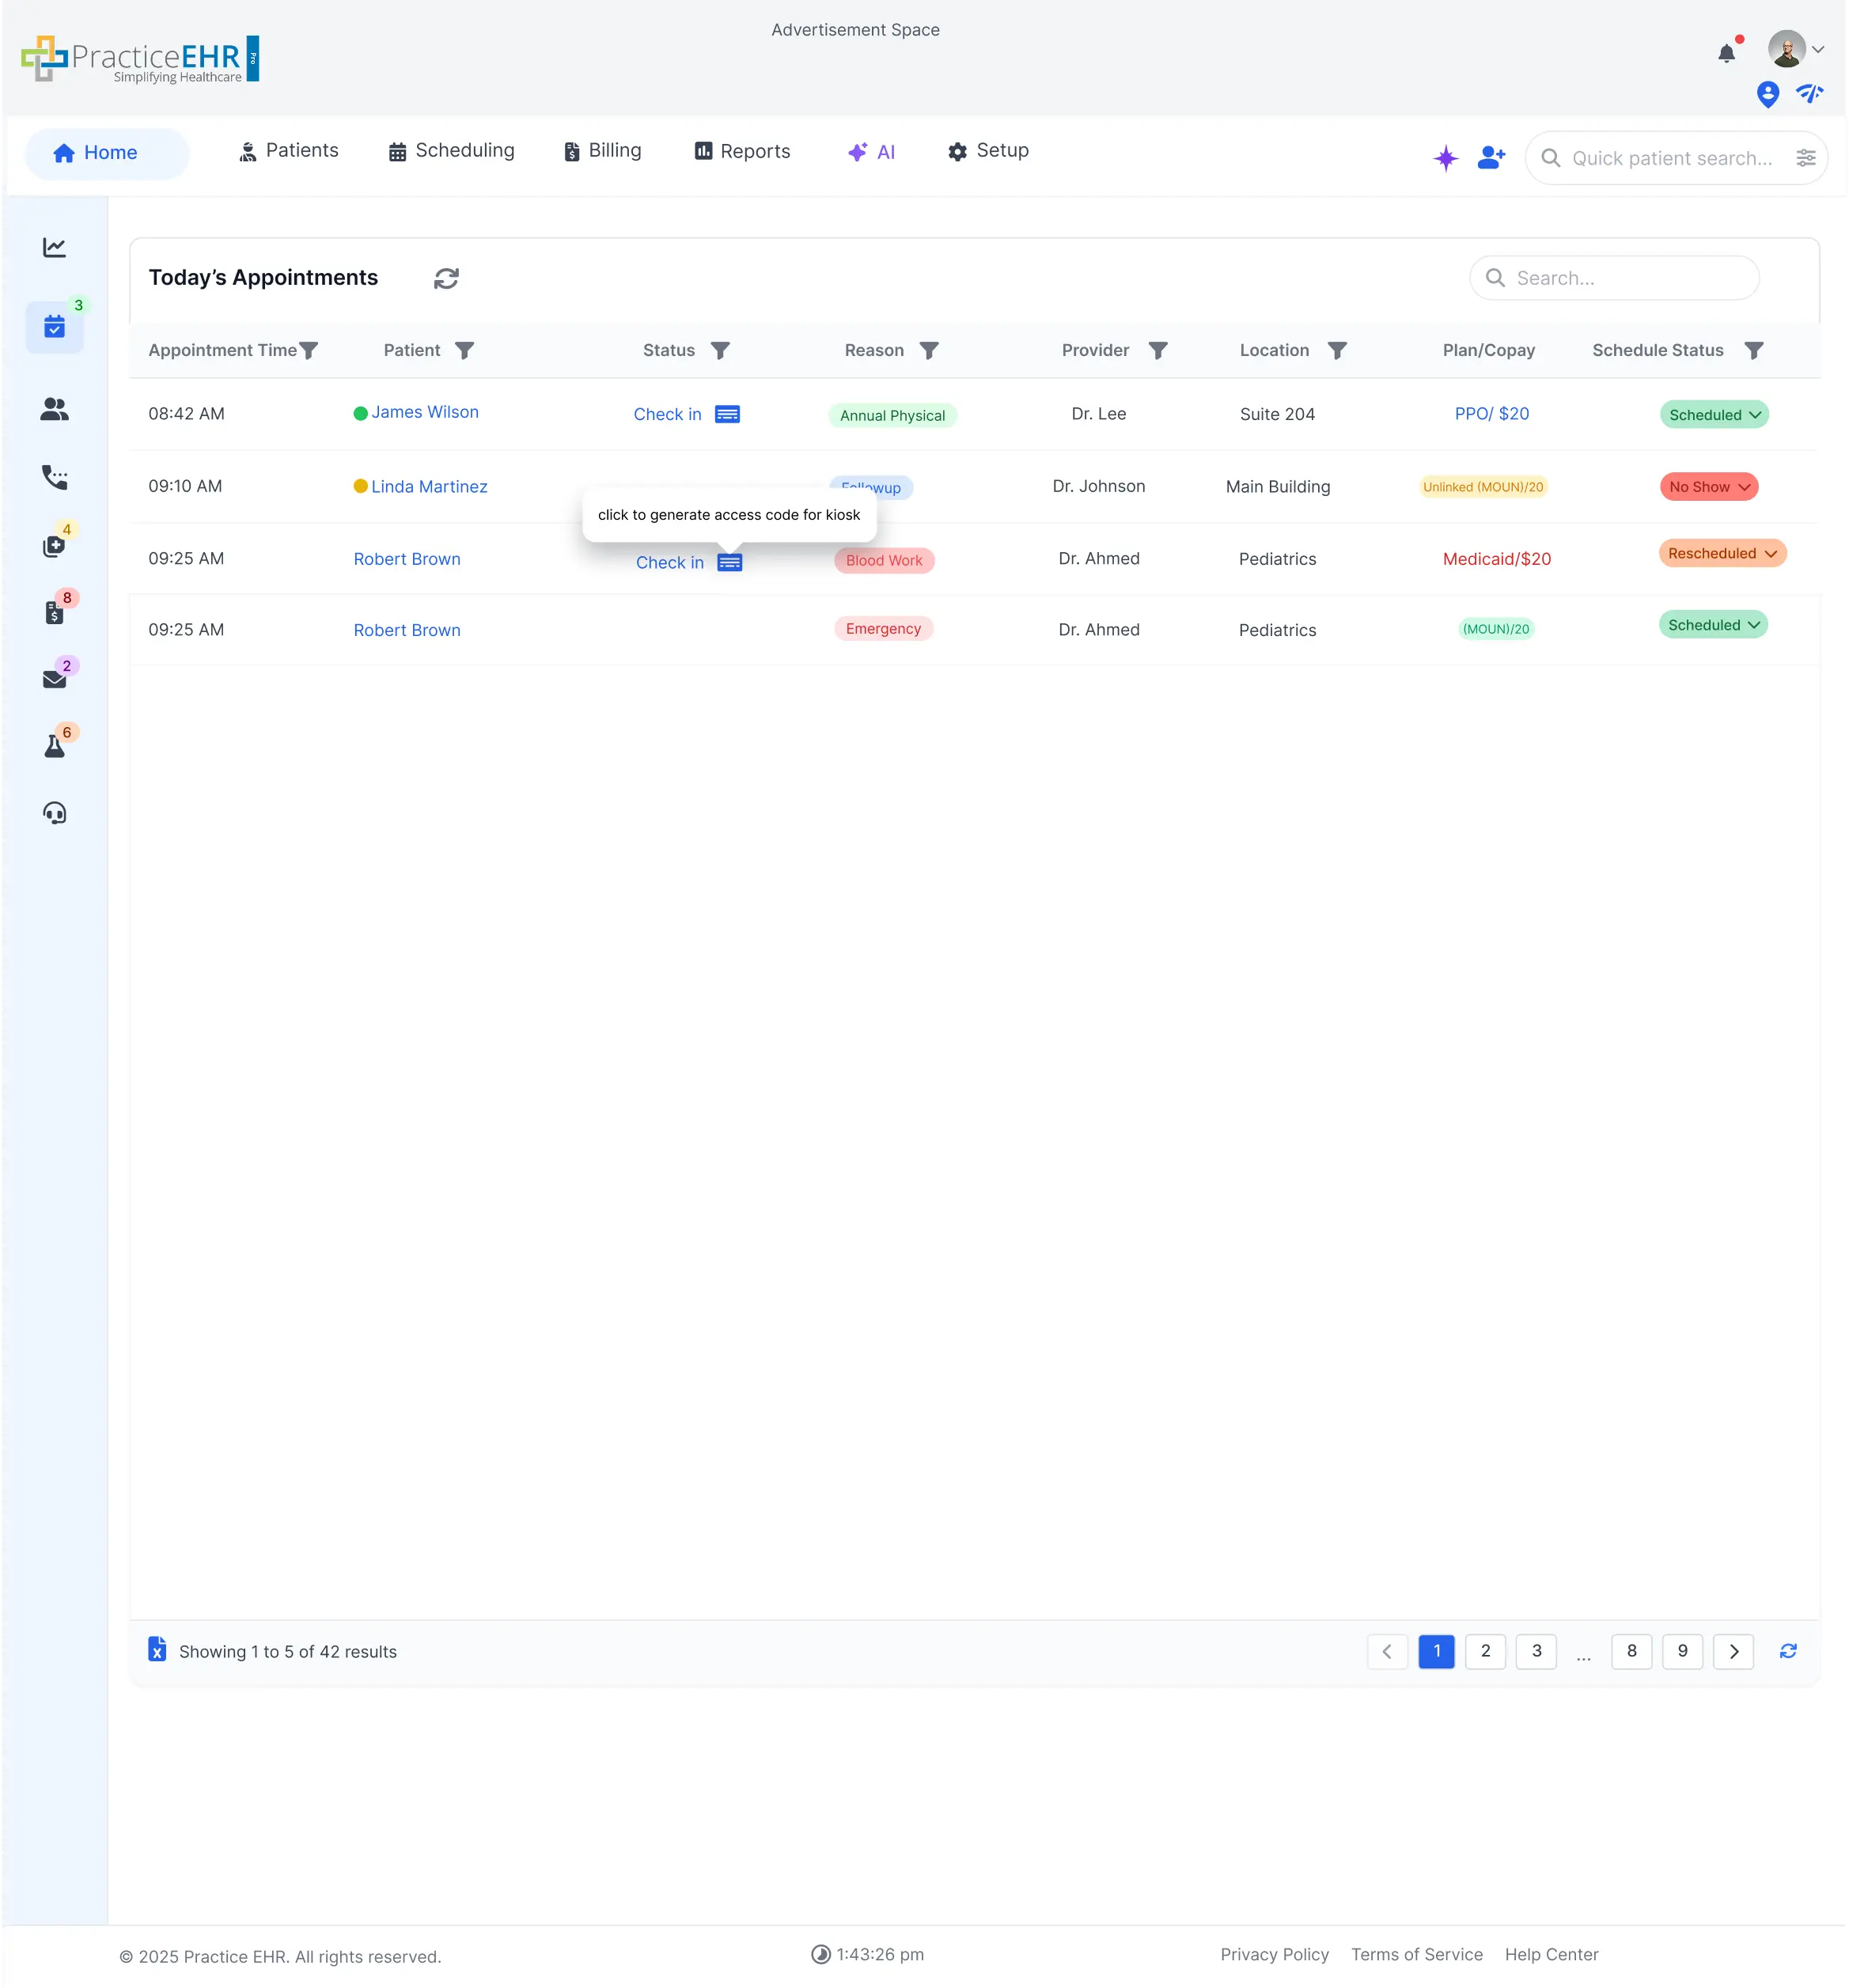Viewport: 1849px width, 1988px height.
Task: Open the messages envelope icon
Action: (55, 678)
